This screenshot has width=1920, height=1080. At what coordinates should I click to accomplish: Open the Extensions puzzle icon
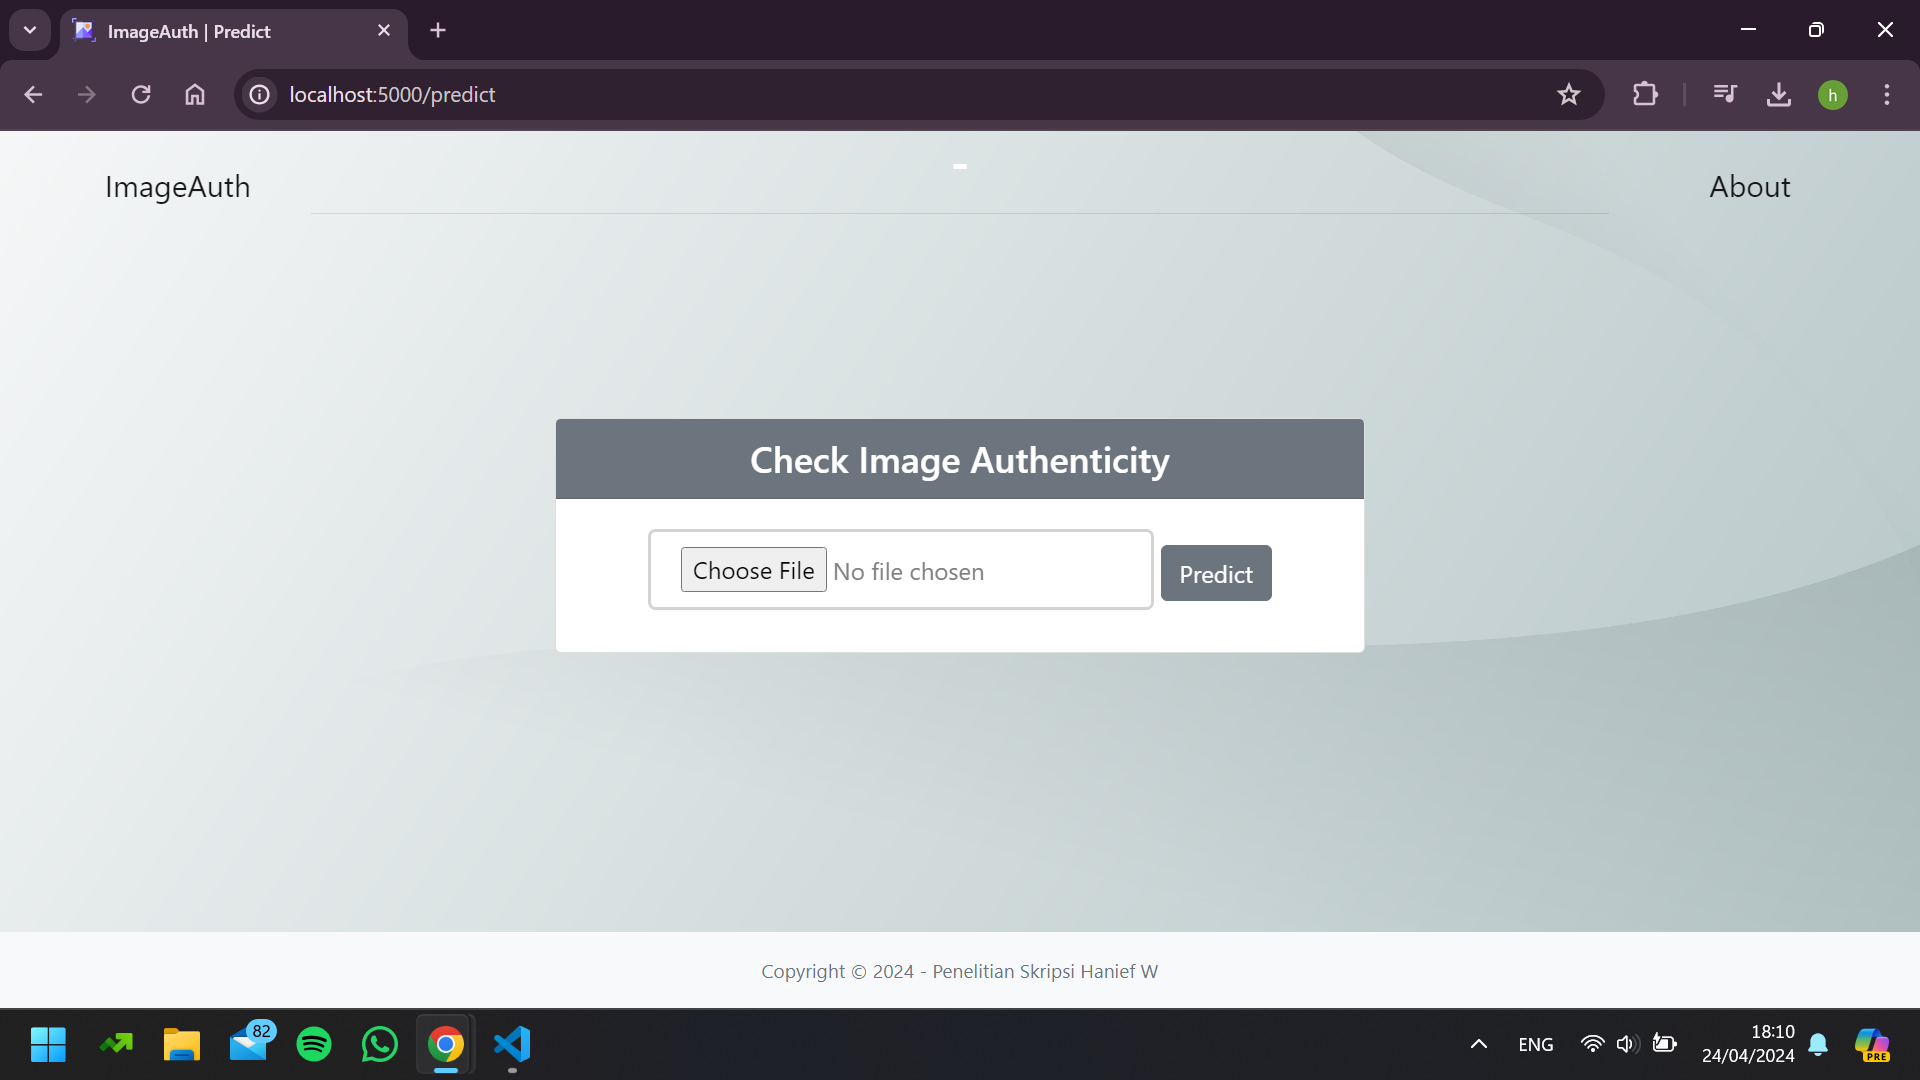1645,94
